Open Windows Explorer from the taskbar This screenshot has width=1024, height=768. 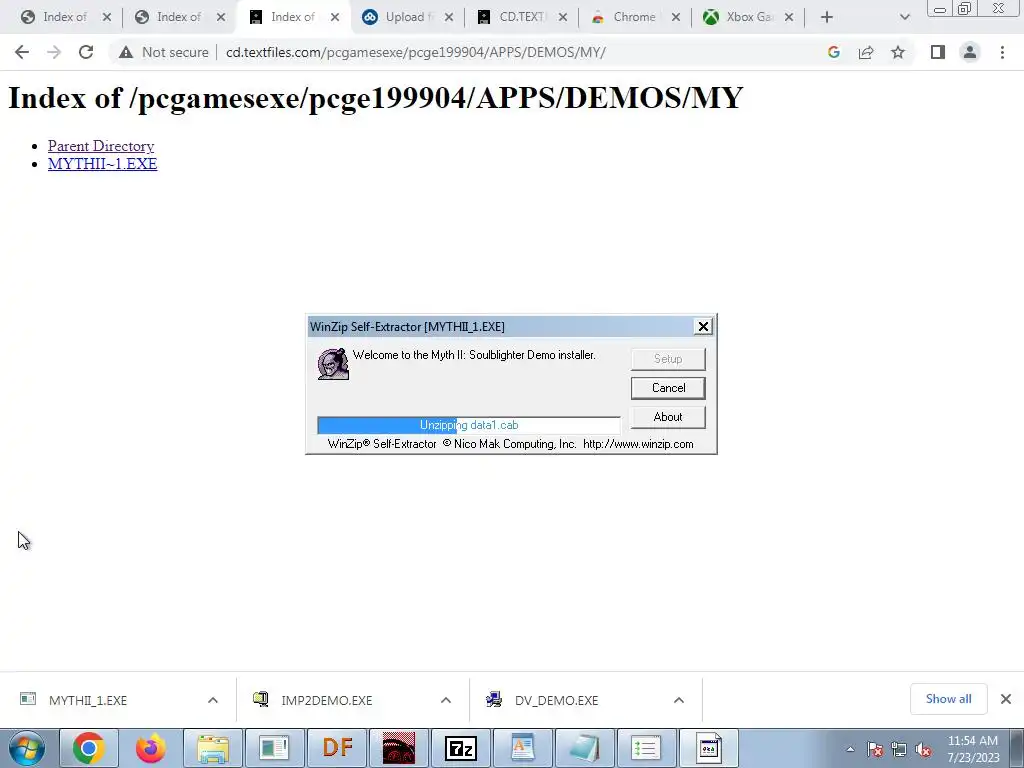pos(213,748)
